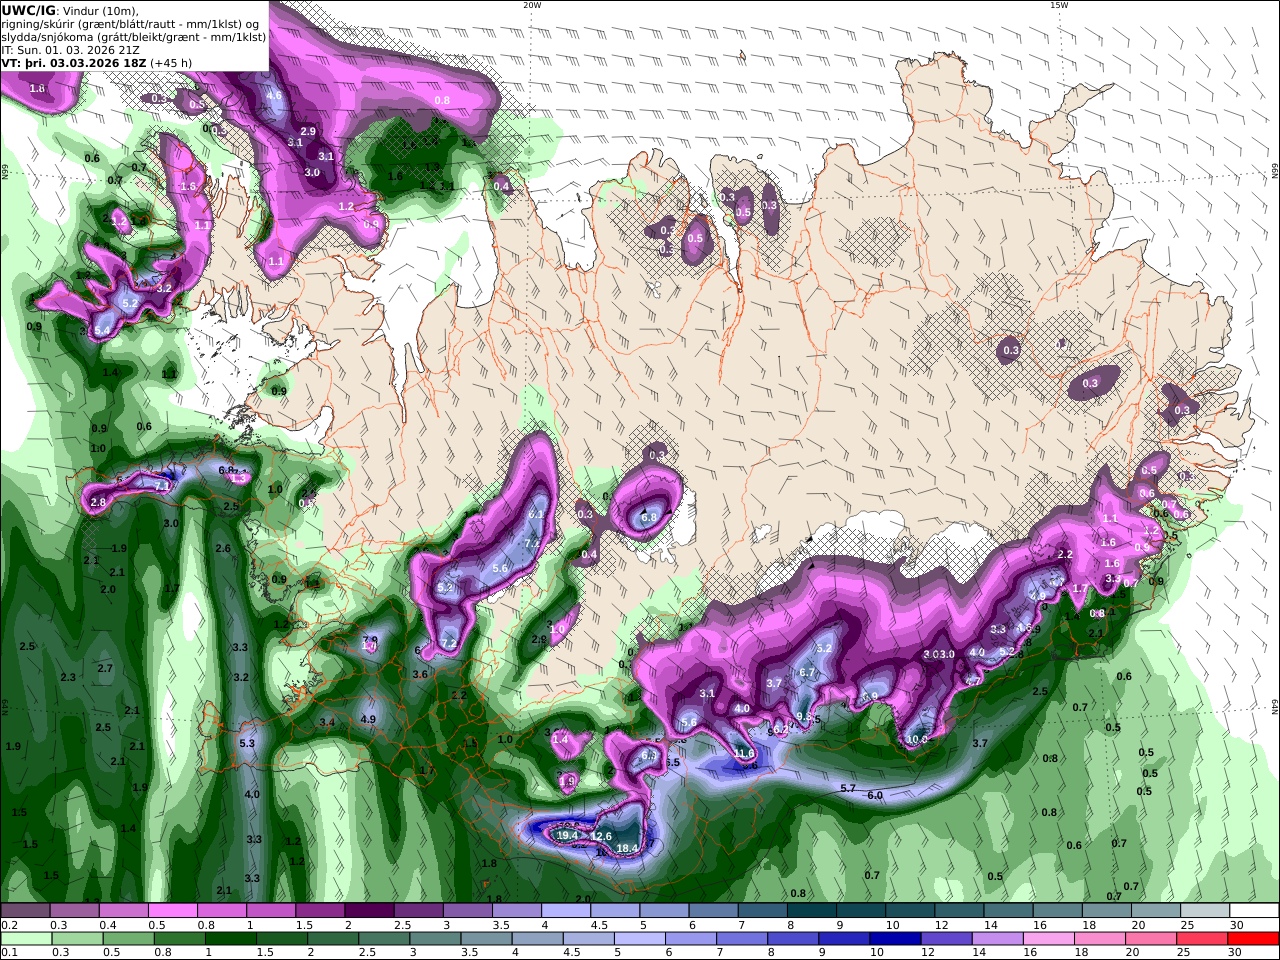Click the 10.6 value on the south coast

point(916,740)
